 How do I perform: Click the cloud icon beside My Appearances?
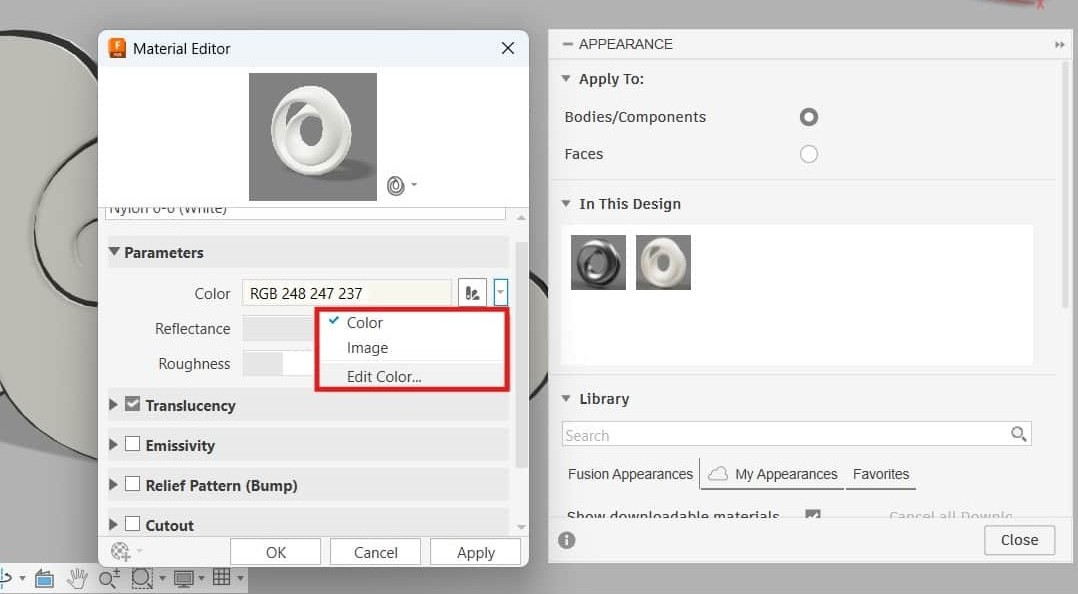(718, 474)
